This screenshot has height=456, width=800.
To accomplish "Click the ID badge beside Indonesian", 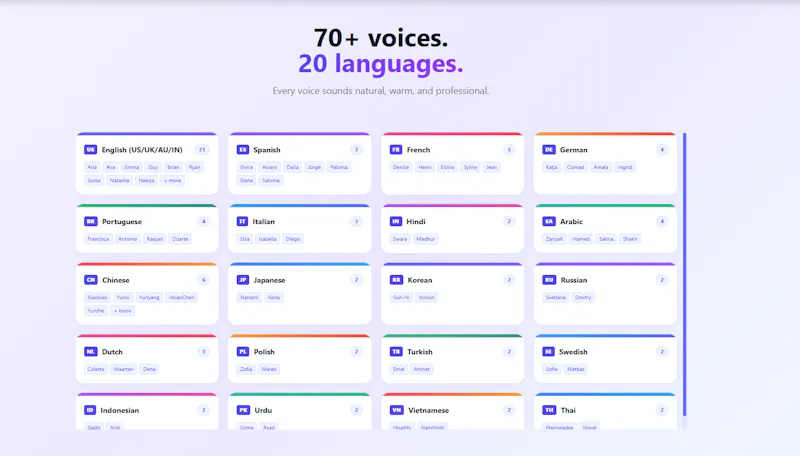I will pos(90,410).
